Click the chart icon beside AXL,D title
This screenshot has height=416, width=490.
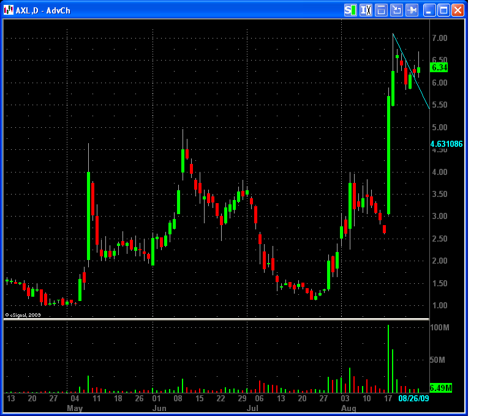9,10
